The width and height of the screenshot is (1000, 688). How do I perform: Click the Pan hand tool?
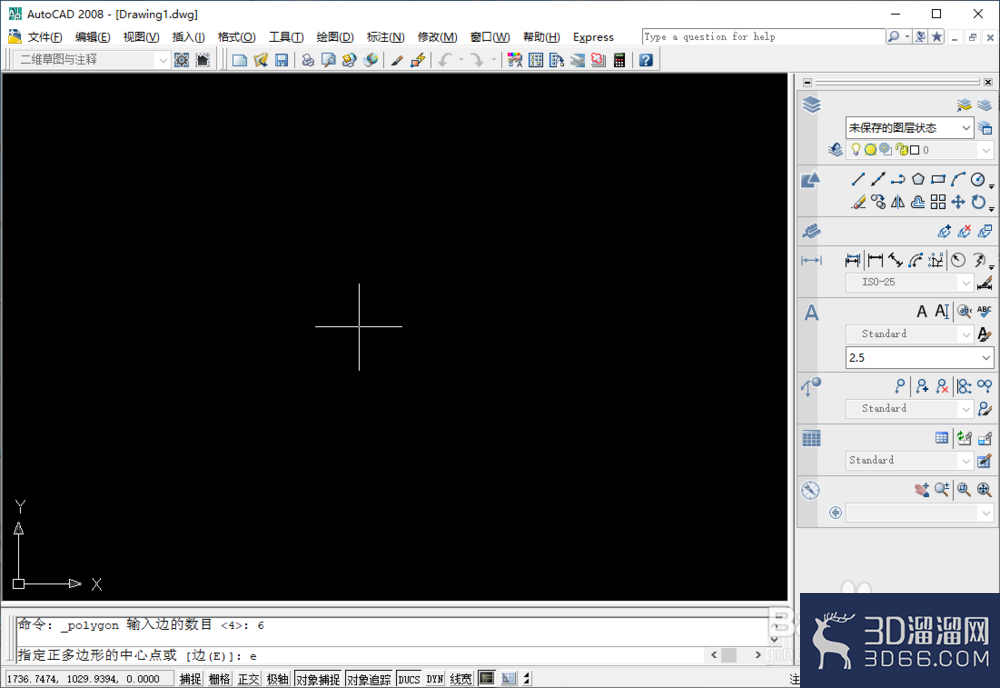click(921, 490)
